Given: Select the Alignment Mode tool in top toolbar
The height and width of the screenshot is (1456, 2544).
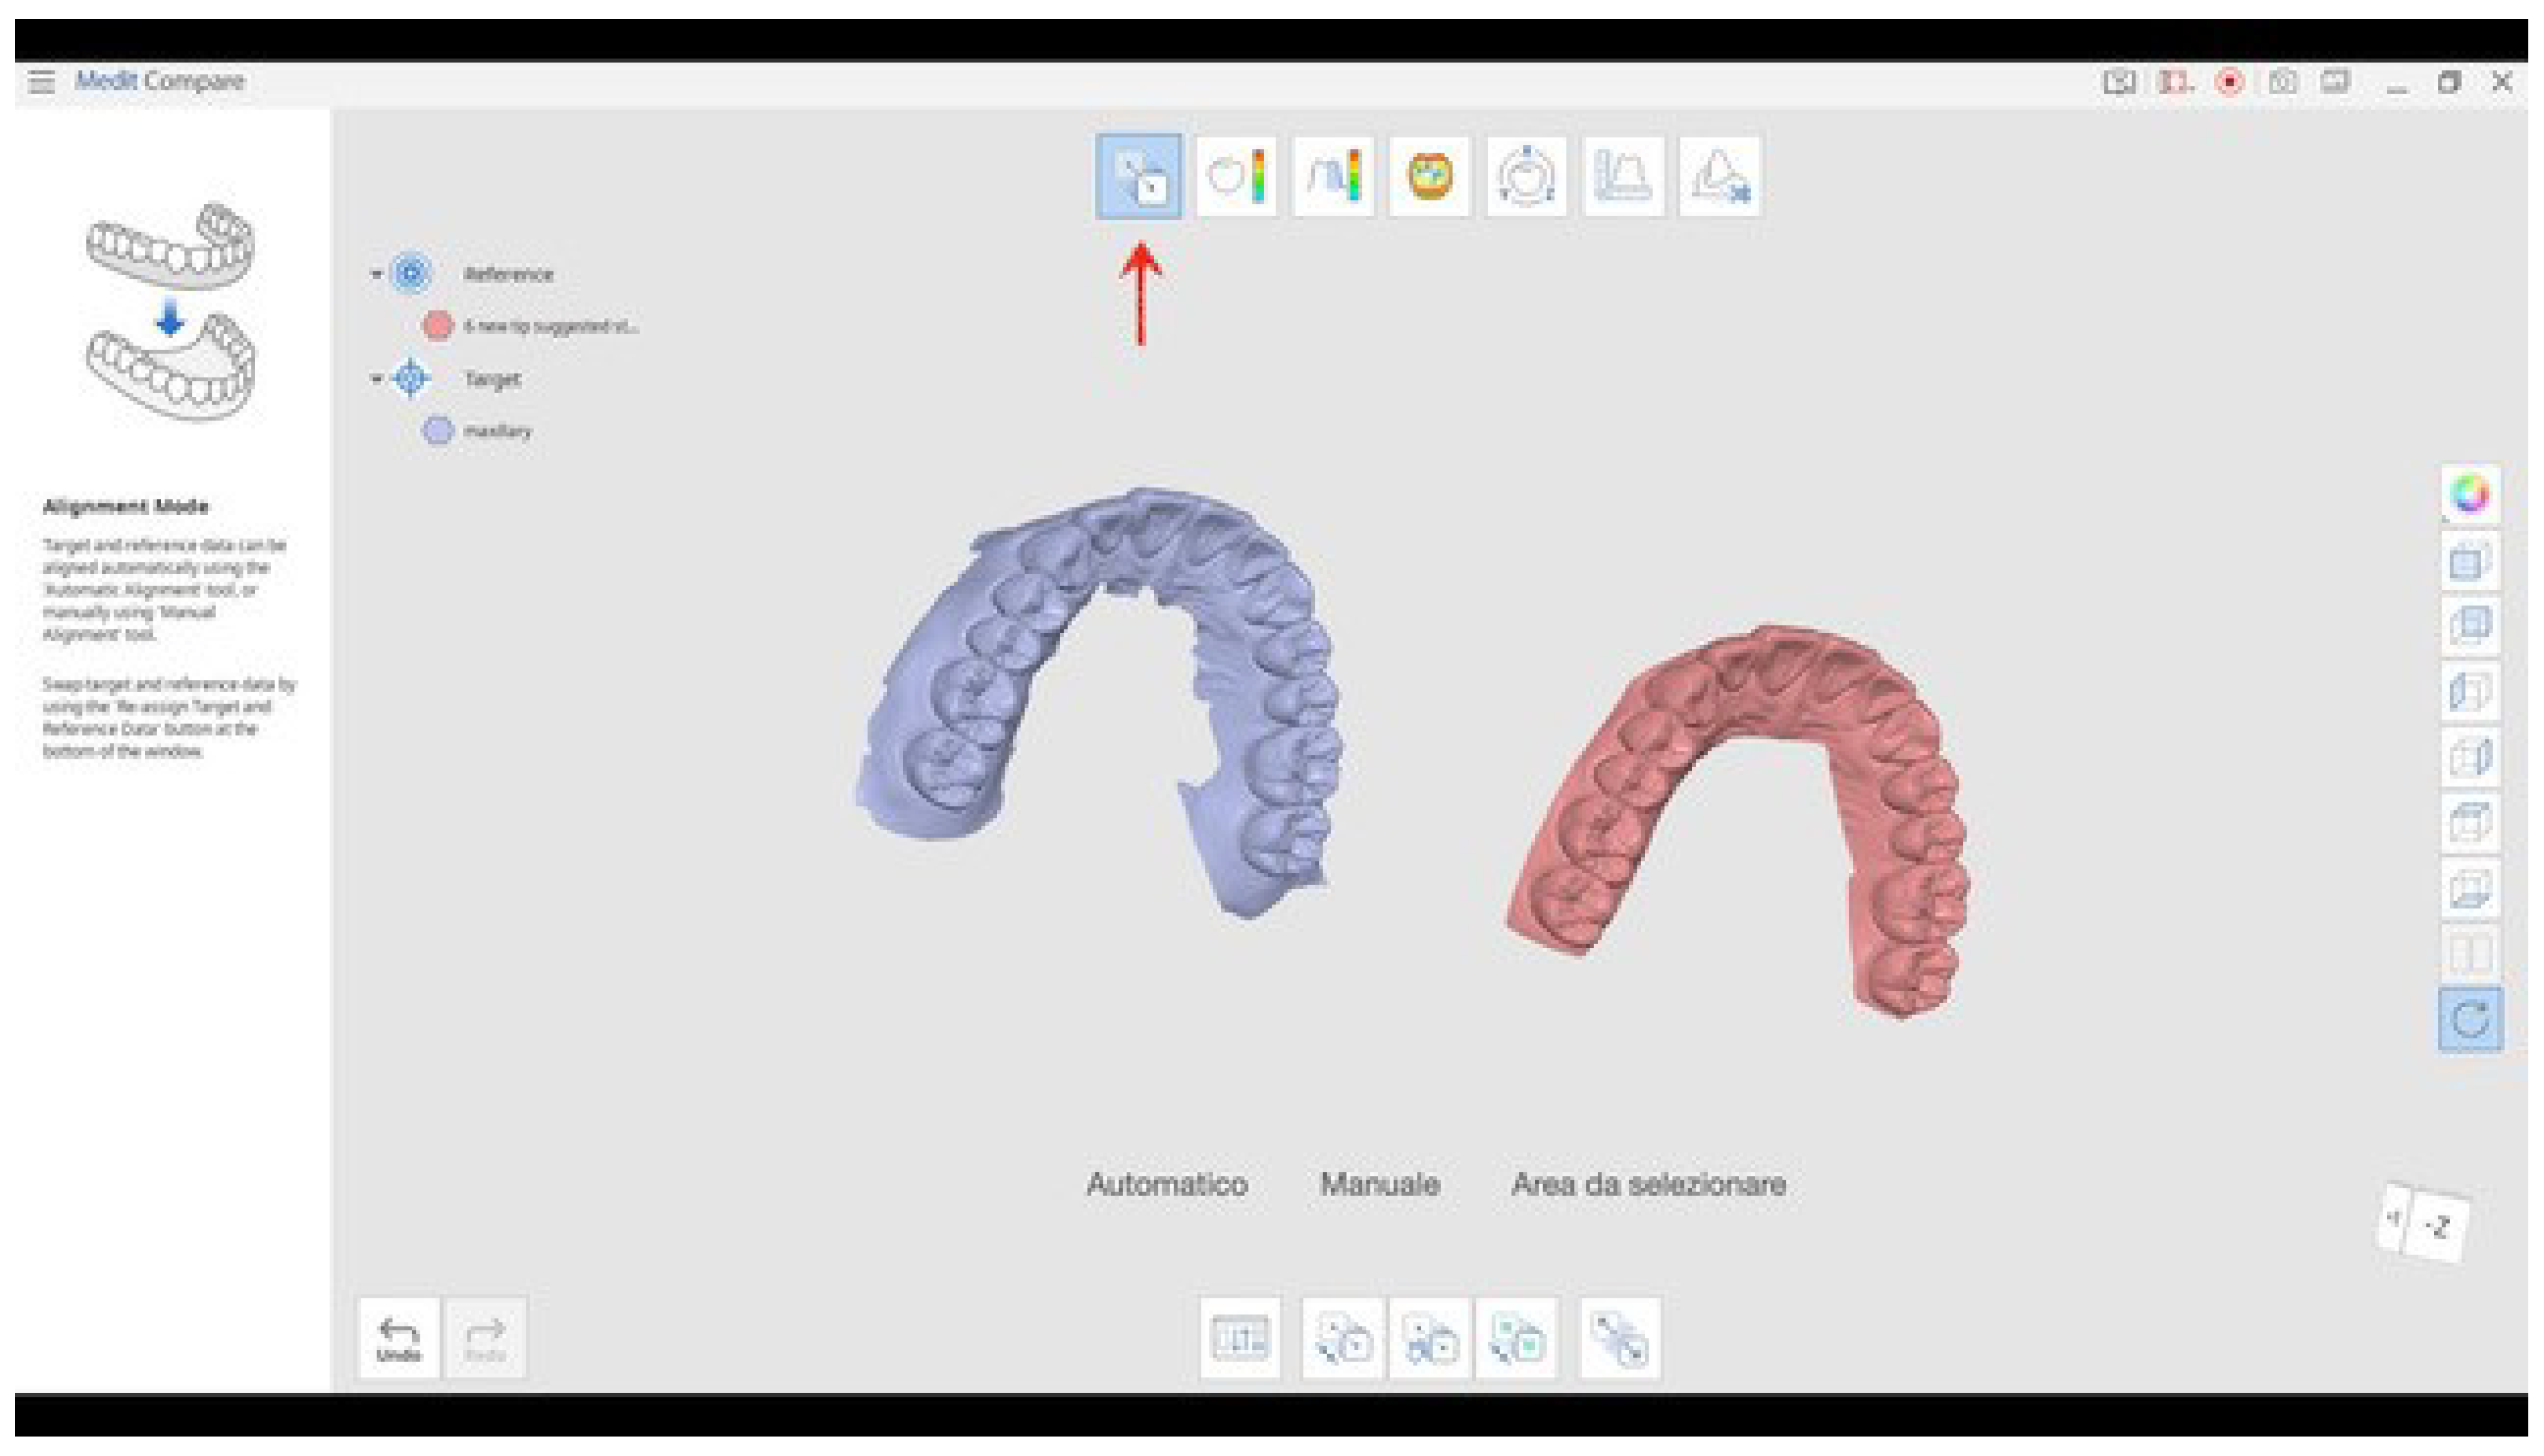Looking at the screenshot, I should pyautogui.click(x=1138, y=177).
